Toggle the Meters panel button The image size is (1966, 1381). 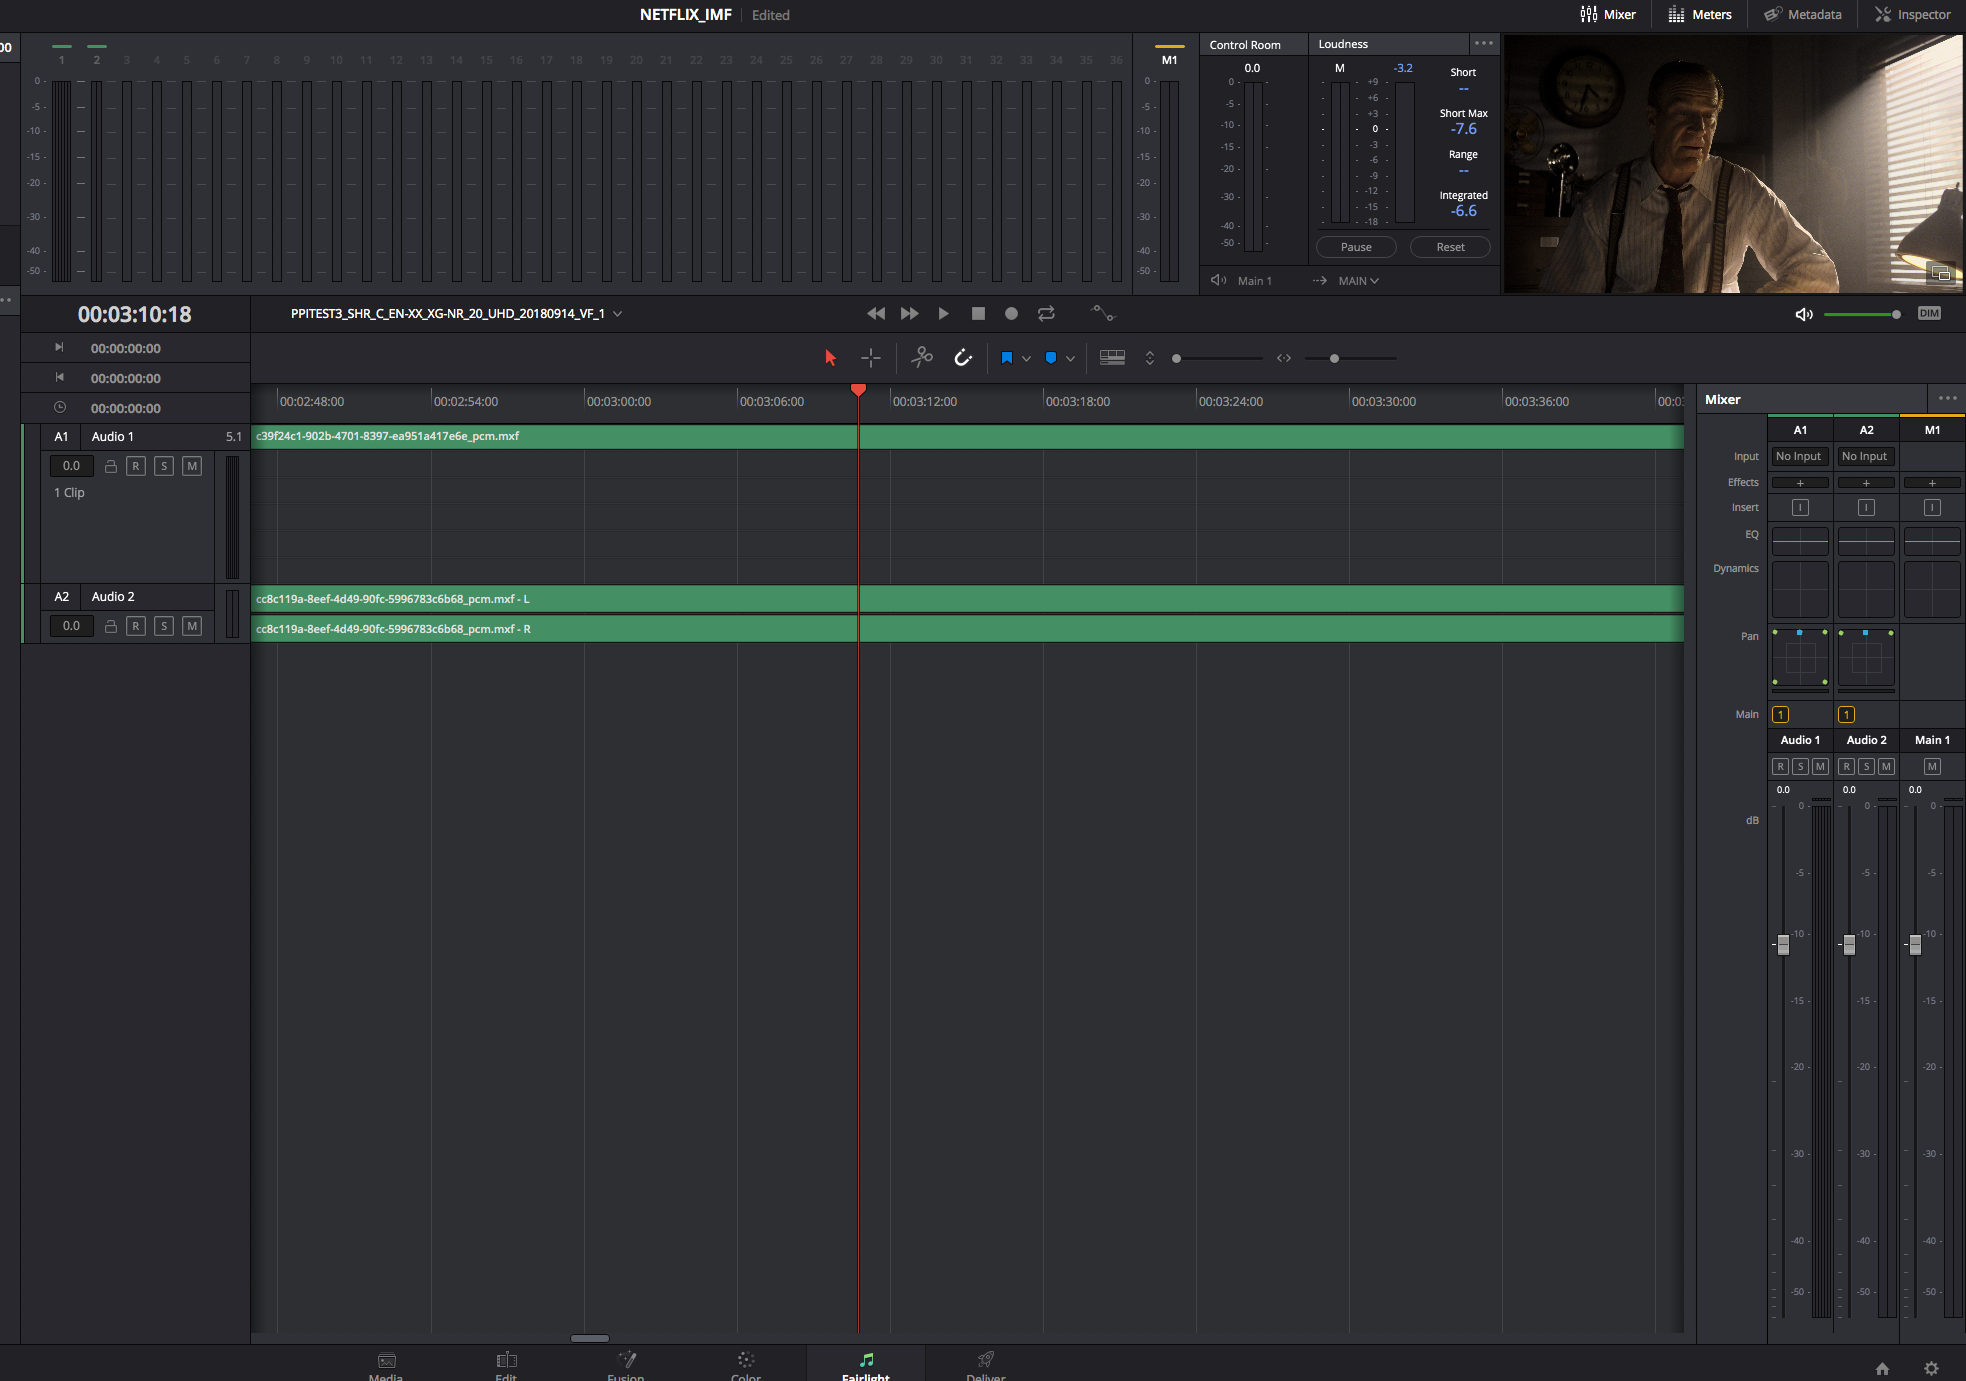[1700, 15]
